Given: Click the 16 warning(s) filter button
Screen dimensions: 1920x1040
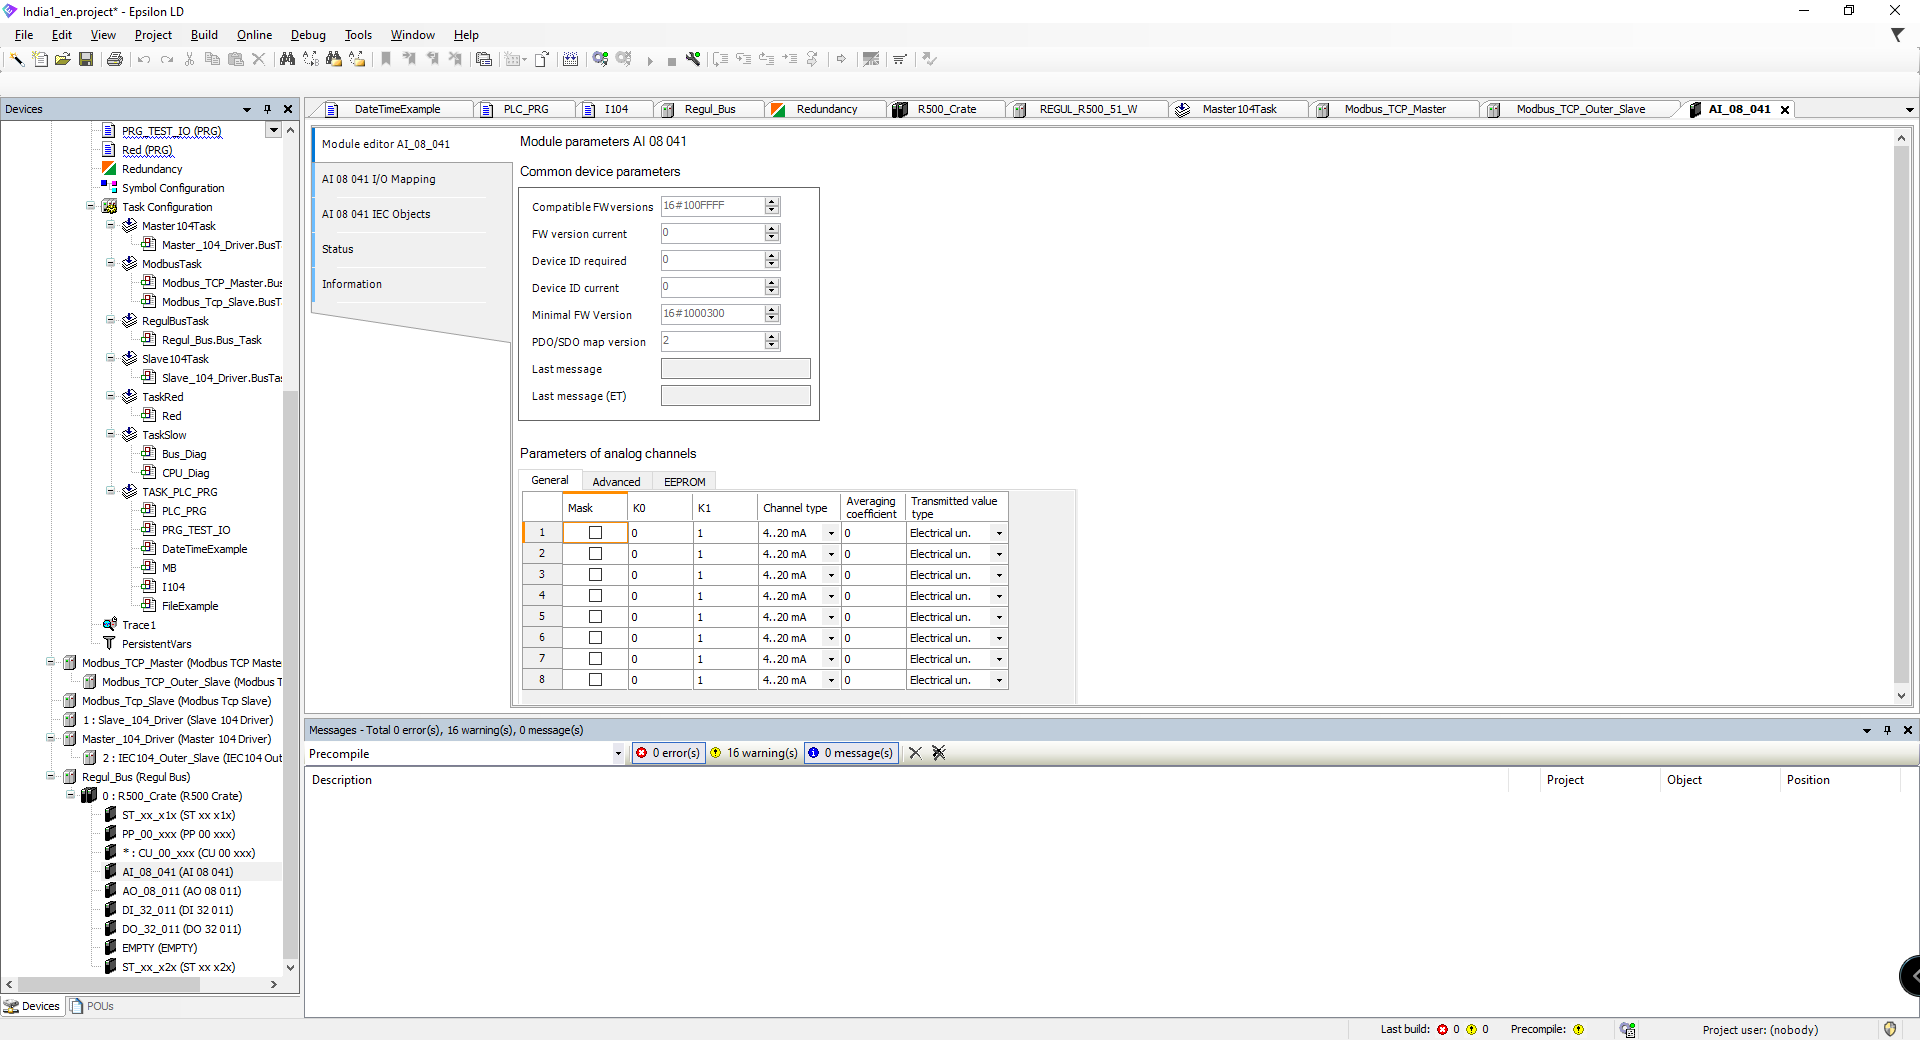Looking at the screenshot, I should pyautogui.click(x=755, y=753).
